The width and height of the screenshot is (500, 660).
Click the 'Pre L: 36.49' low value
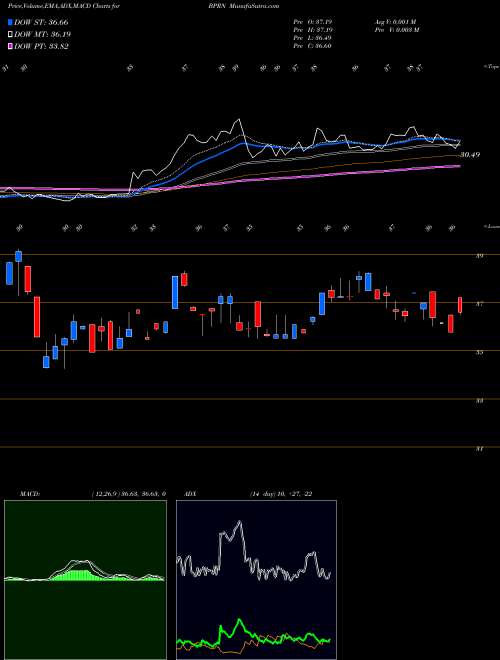[313, 38]
